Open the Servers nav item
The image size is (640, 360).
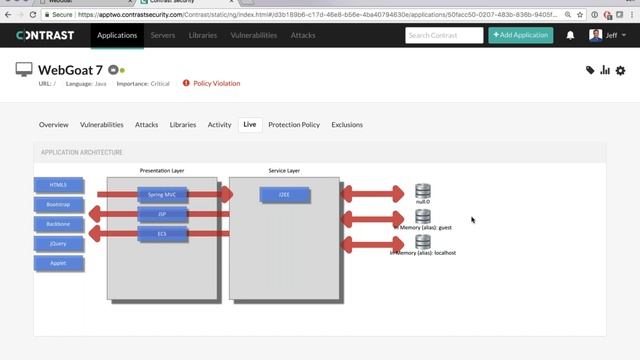tap(162, 36)
